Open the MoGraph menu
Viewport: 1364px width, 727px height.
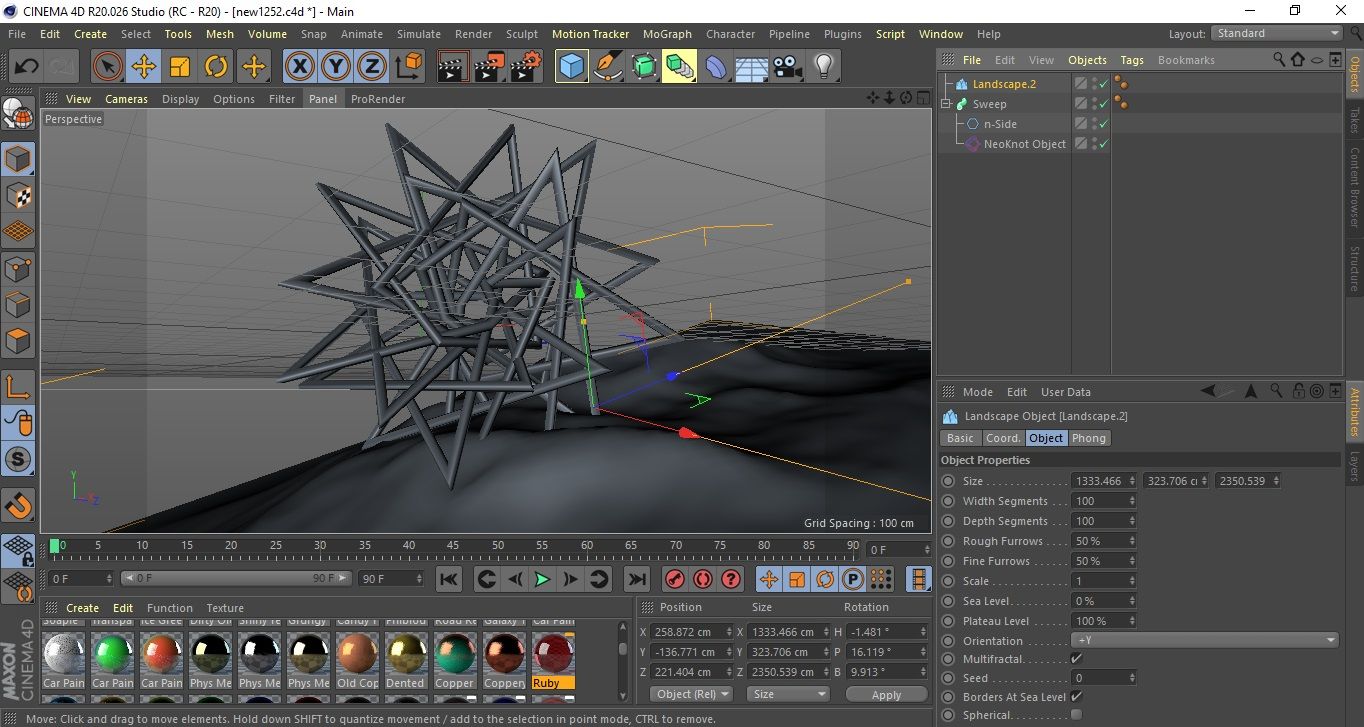click(x=667, y=34)
